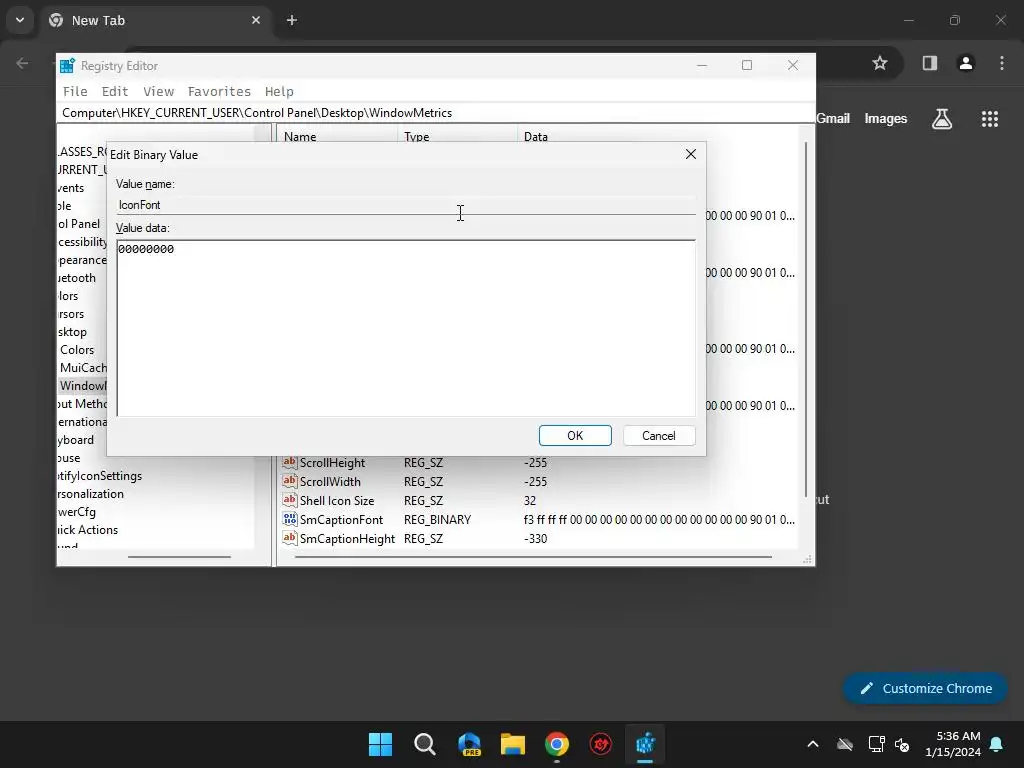1024x768 pixels.
Task: Open the Edit menu in Registry Editor
Action: [115, 91]
